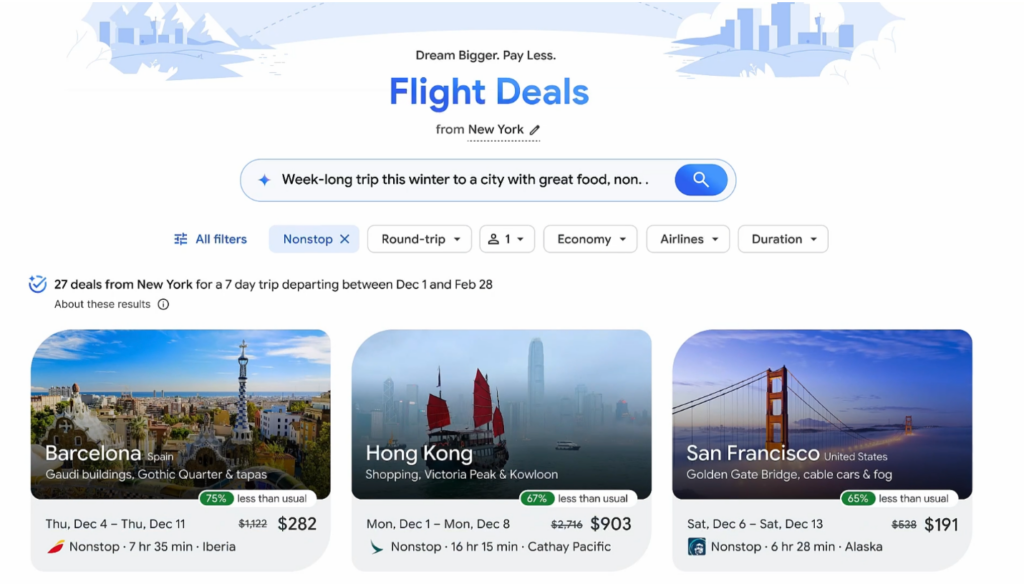The width and height of the screenshot is (1024, 584).
Task: Edit the New York origin with pencil icon
Action: (535, 130)
